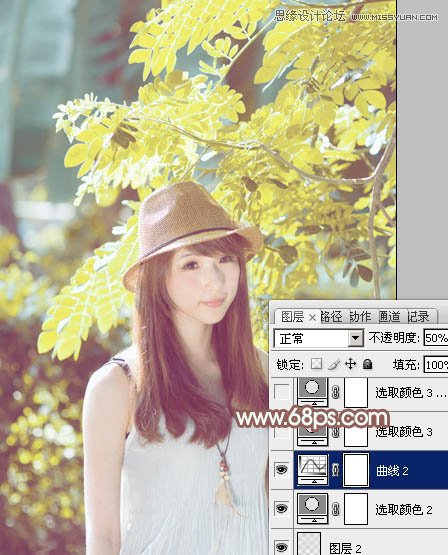
Task: Hide the 图层 2 layer
Action: pos(282,547)
